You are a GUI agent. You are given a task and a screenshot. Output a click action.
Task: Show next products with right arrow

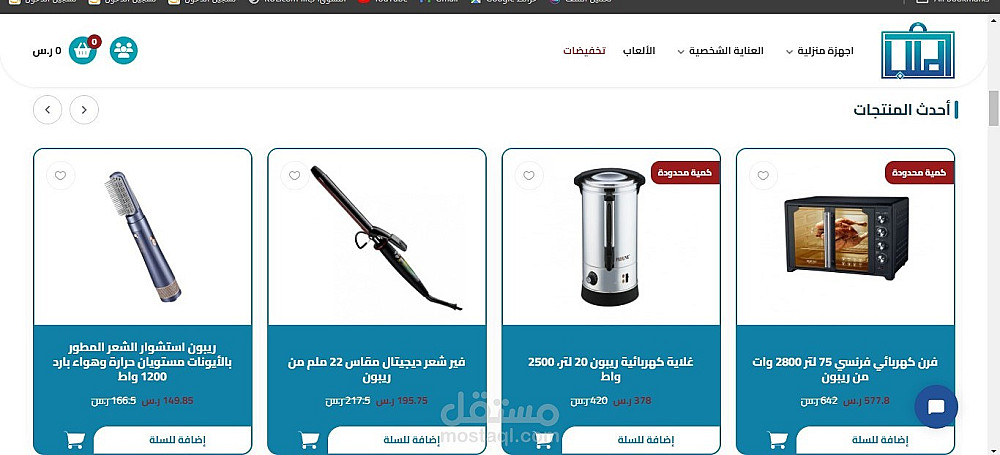coord(84,110)
